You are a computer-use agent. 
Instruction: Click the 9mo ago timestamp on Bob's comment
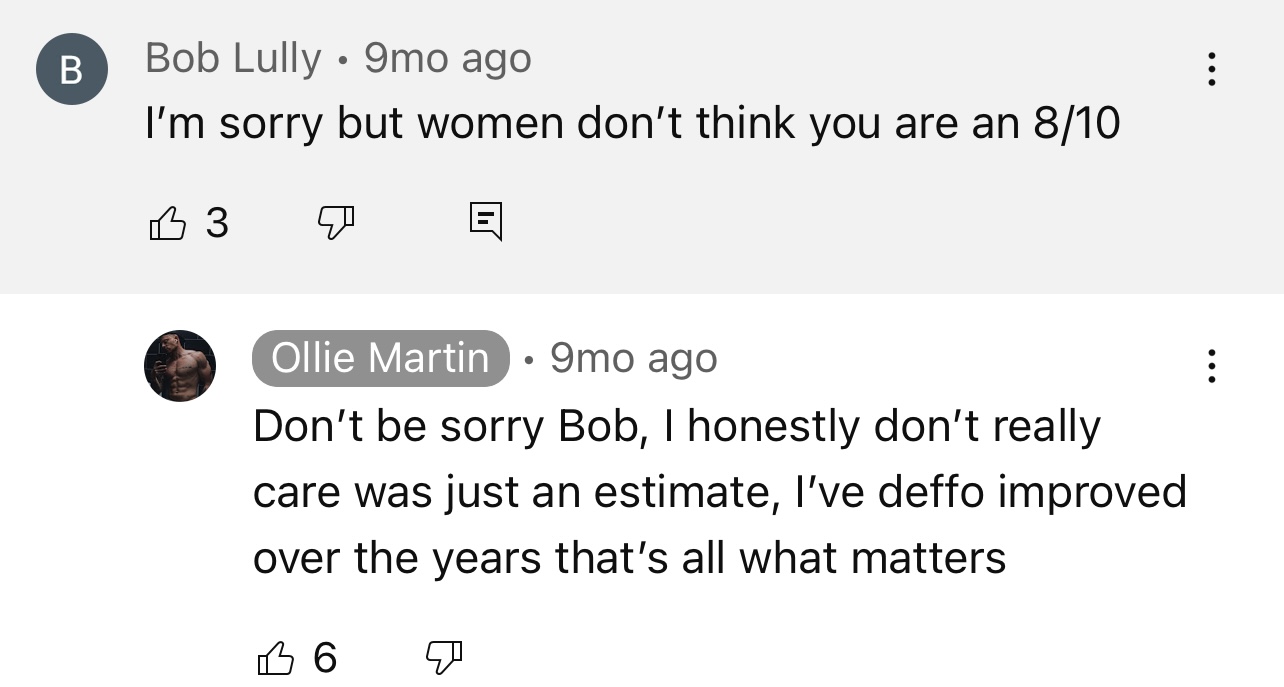[x=447, y=59]
